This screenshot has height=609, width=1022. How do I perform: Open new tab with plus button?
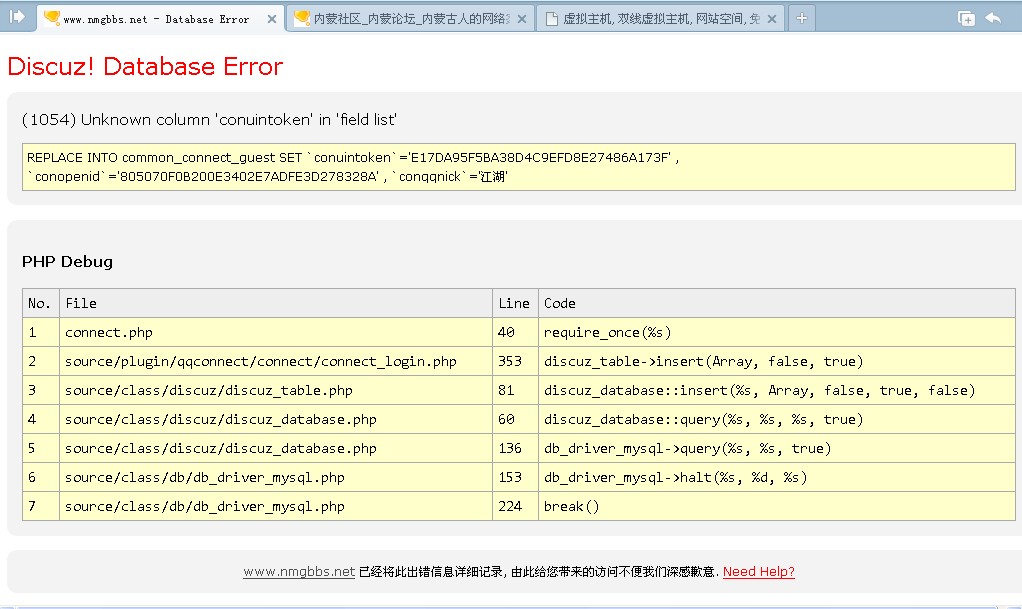click(802, 18)
